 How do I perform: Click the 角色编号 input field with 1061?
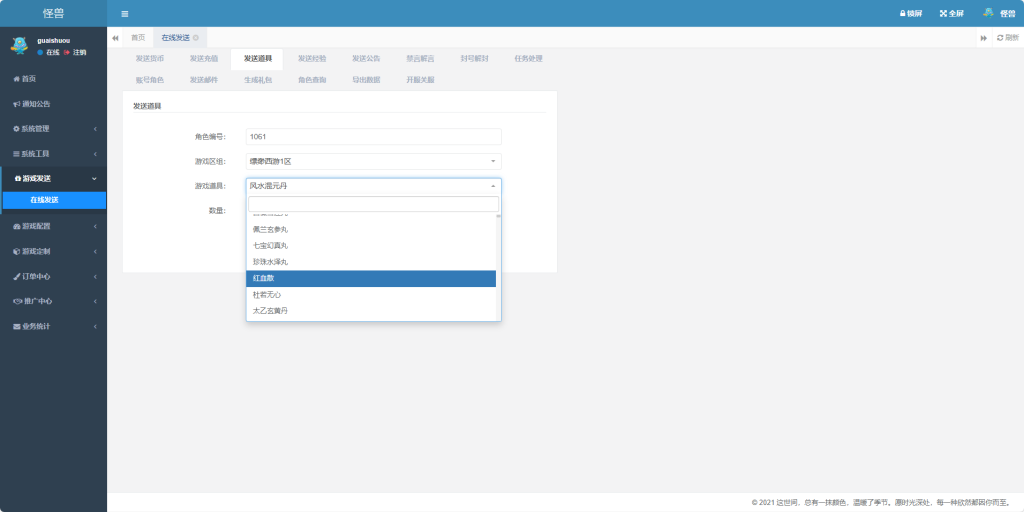coord(374,136)
